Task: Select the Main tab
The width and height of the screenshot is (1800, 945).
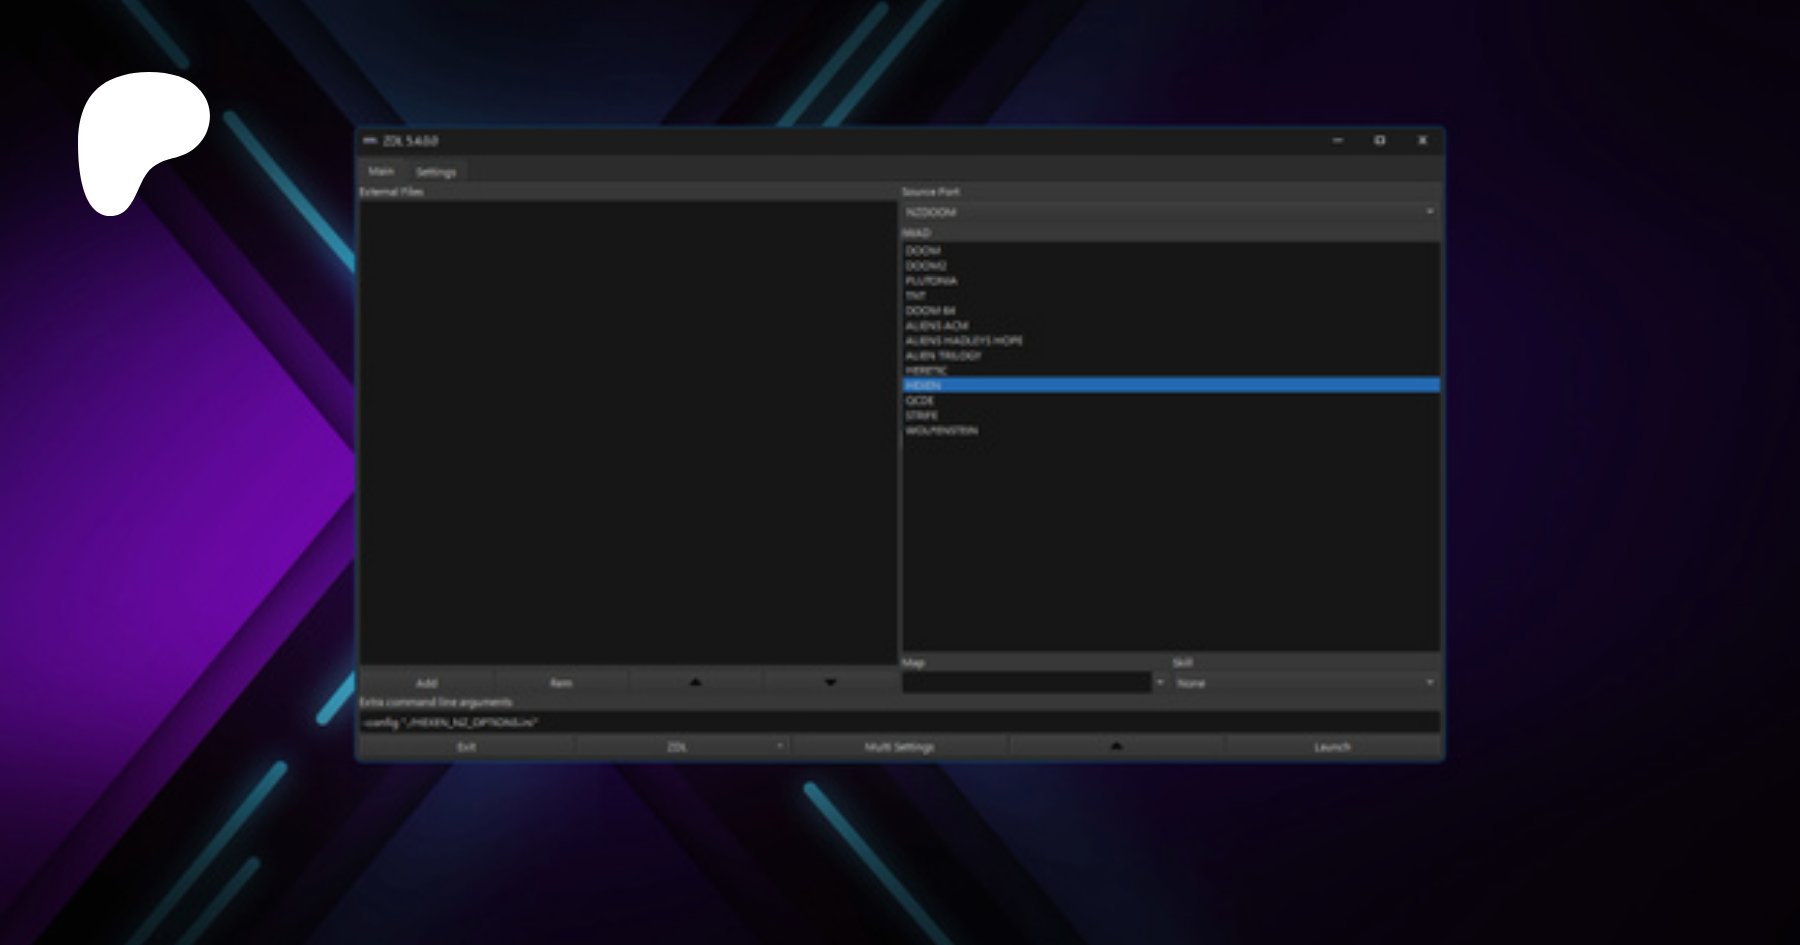Action: coord(381,172)
